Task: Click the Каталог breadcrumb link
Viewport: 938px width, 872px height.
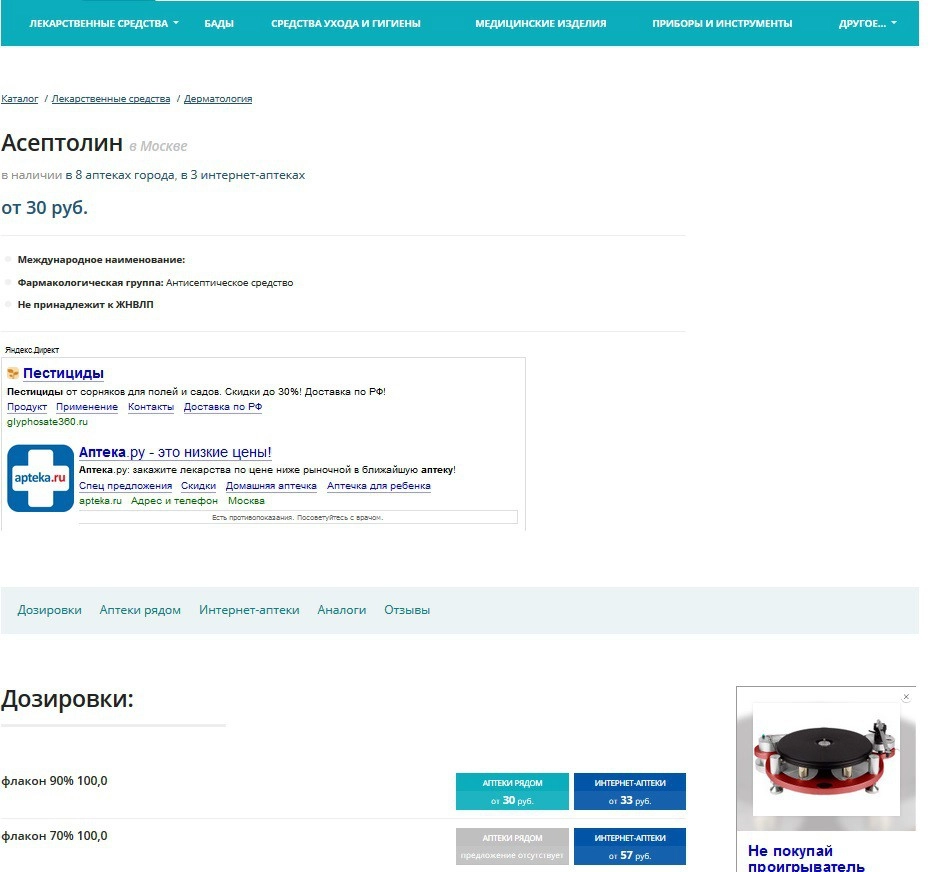Action: coord(20,99)
